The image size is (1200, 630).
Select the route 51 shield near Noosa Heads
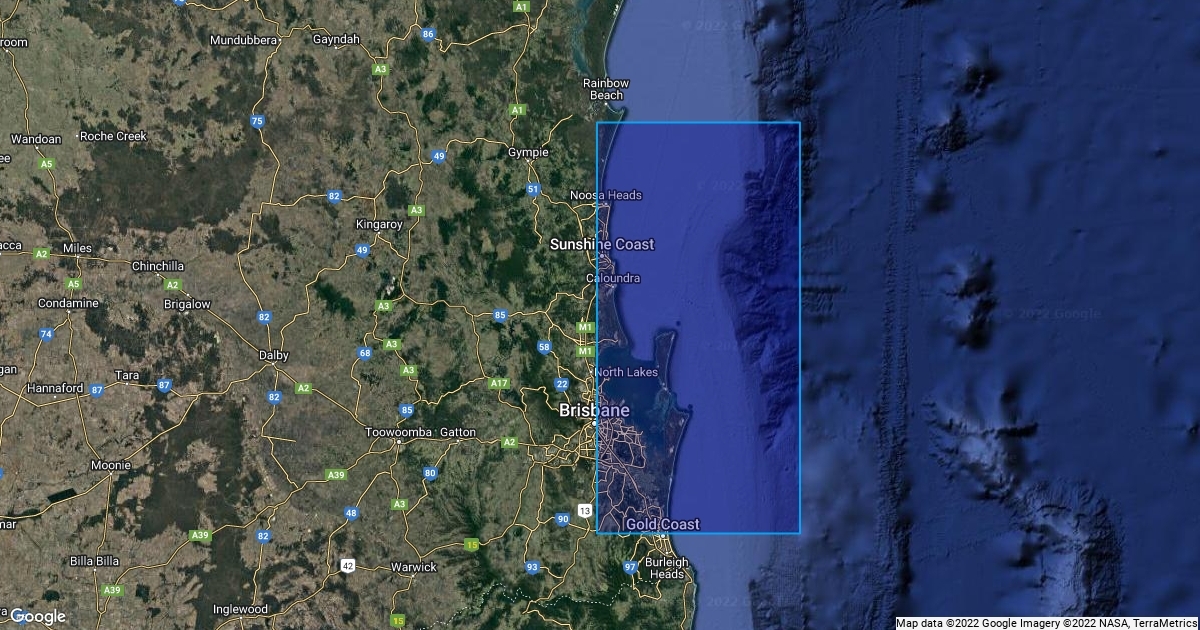(533, 189)
